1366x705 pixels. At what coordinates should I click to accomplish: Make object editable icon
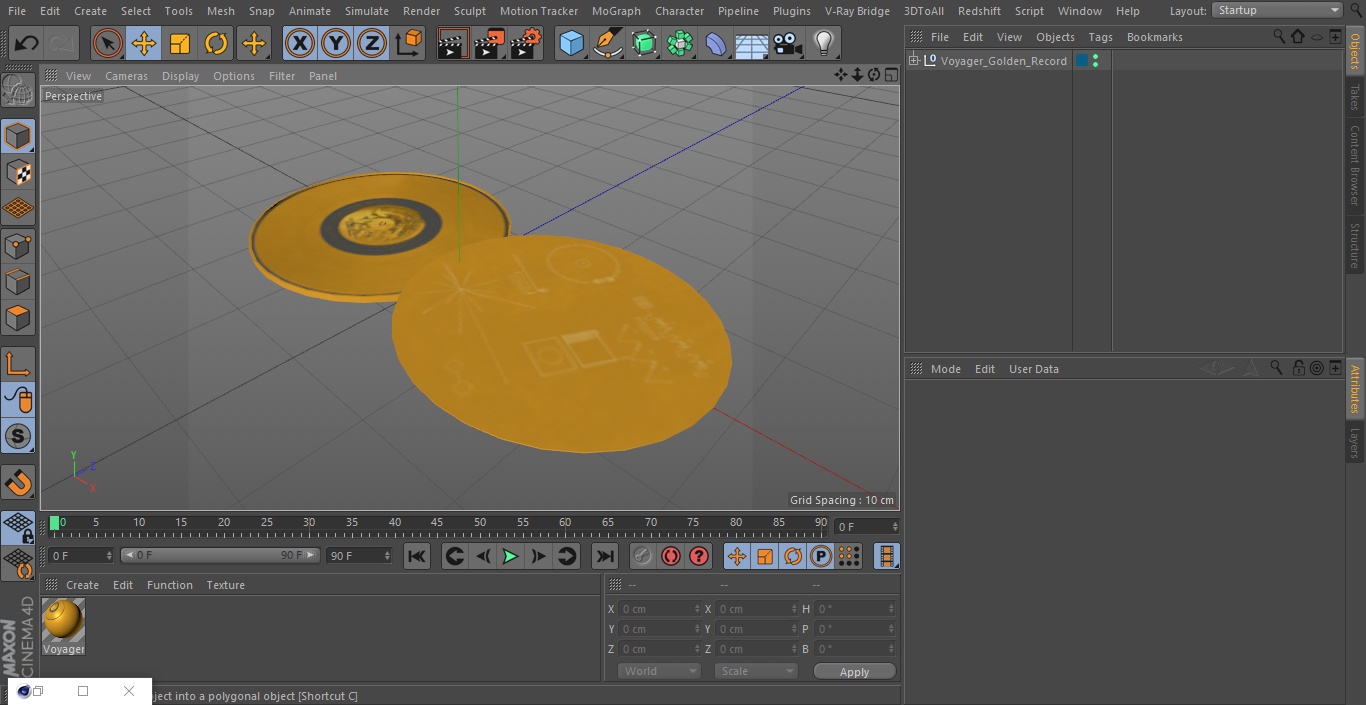pyautogui.click(x=18, y=91)
